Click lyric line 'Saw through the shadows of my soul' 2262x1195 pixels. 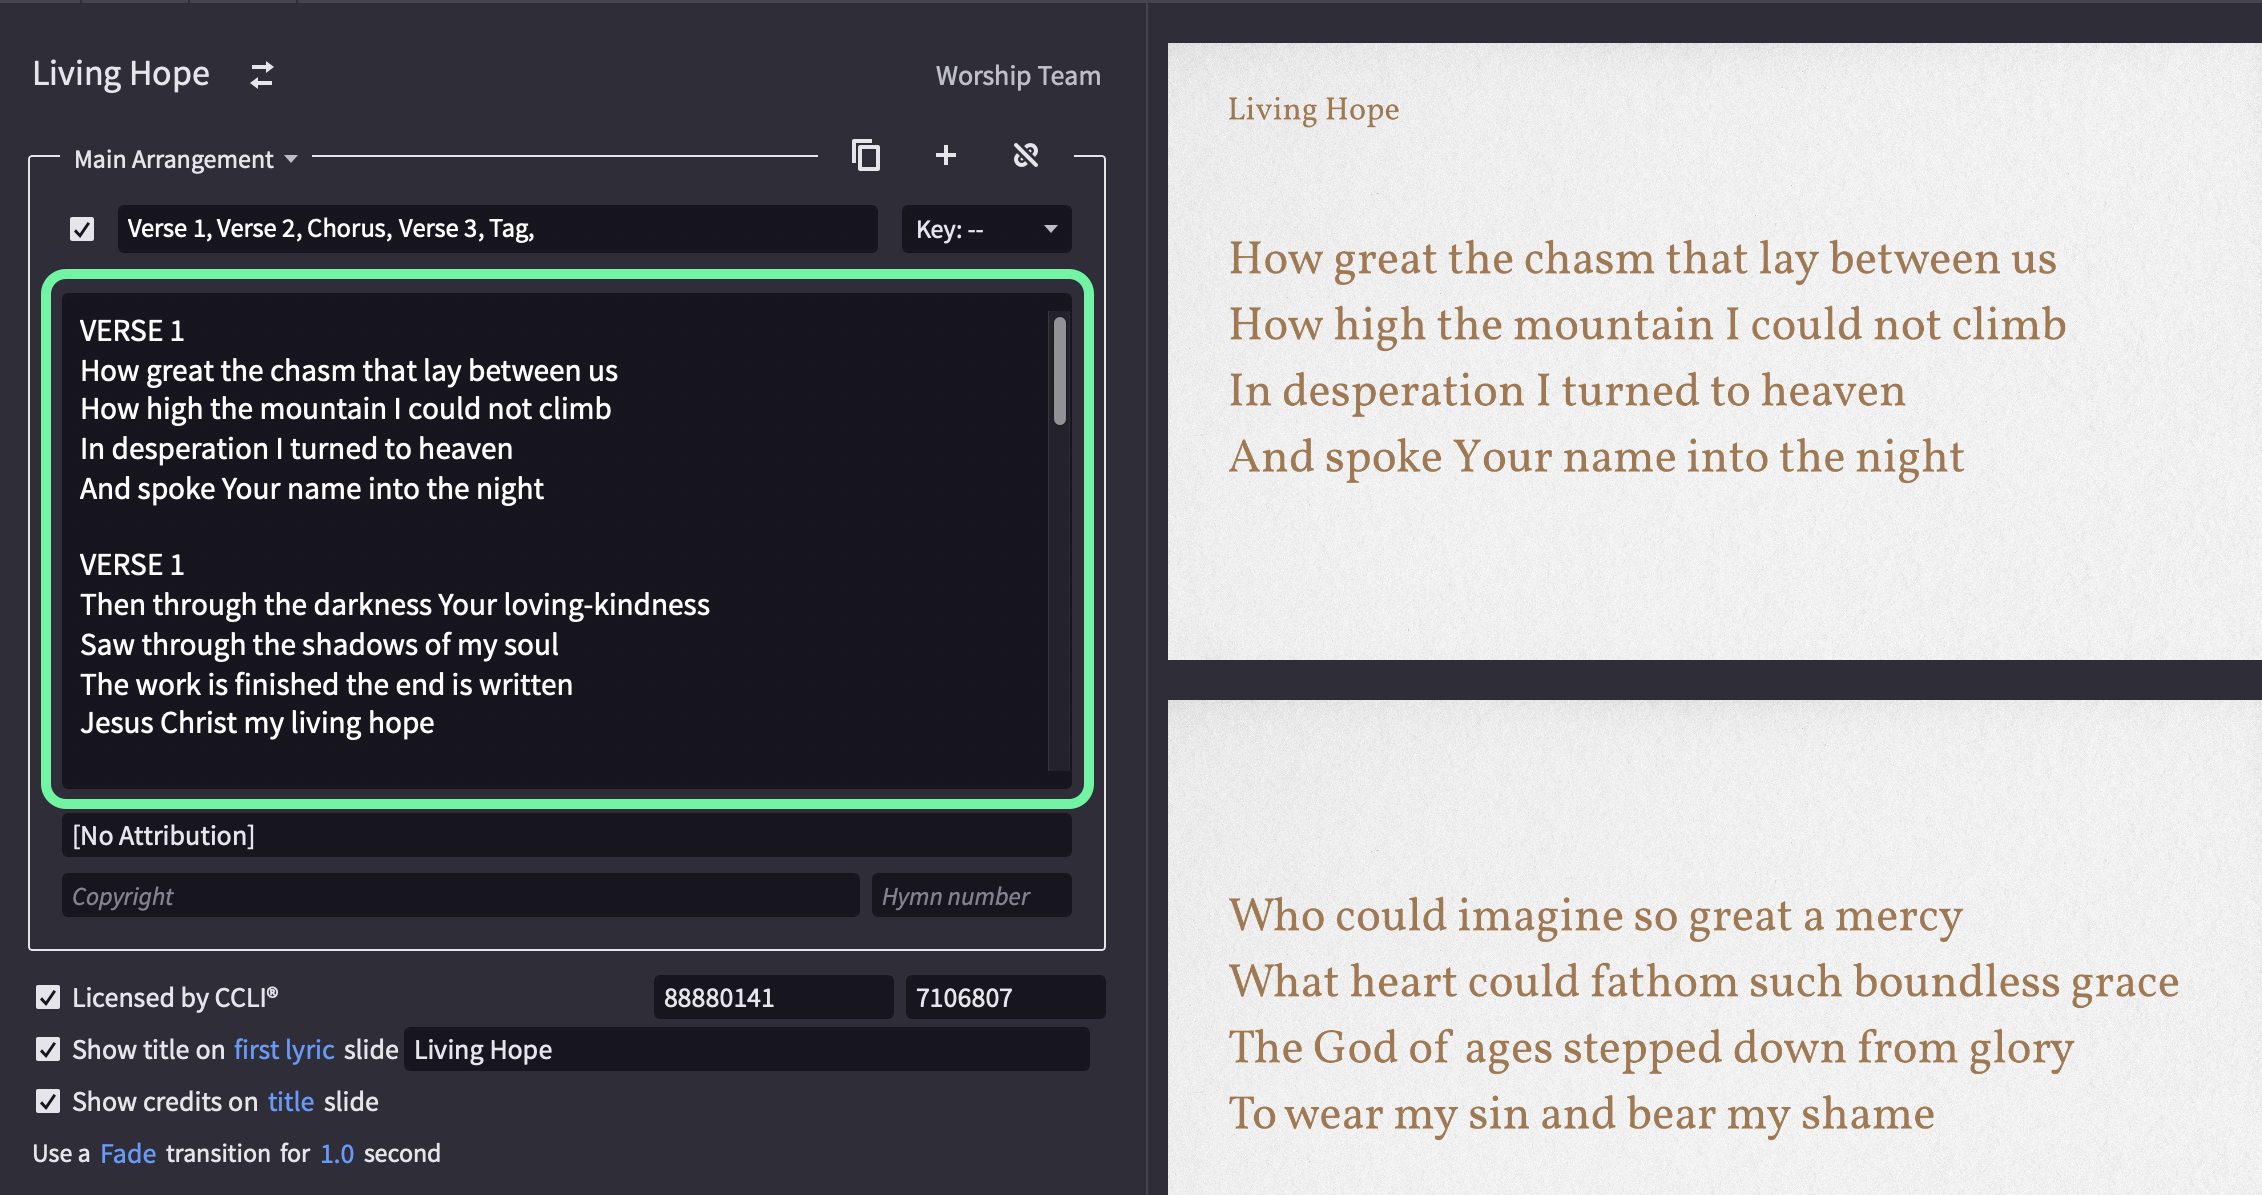tap(319, 645)
